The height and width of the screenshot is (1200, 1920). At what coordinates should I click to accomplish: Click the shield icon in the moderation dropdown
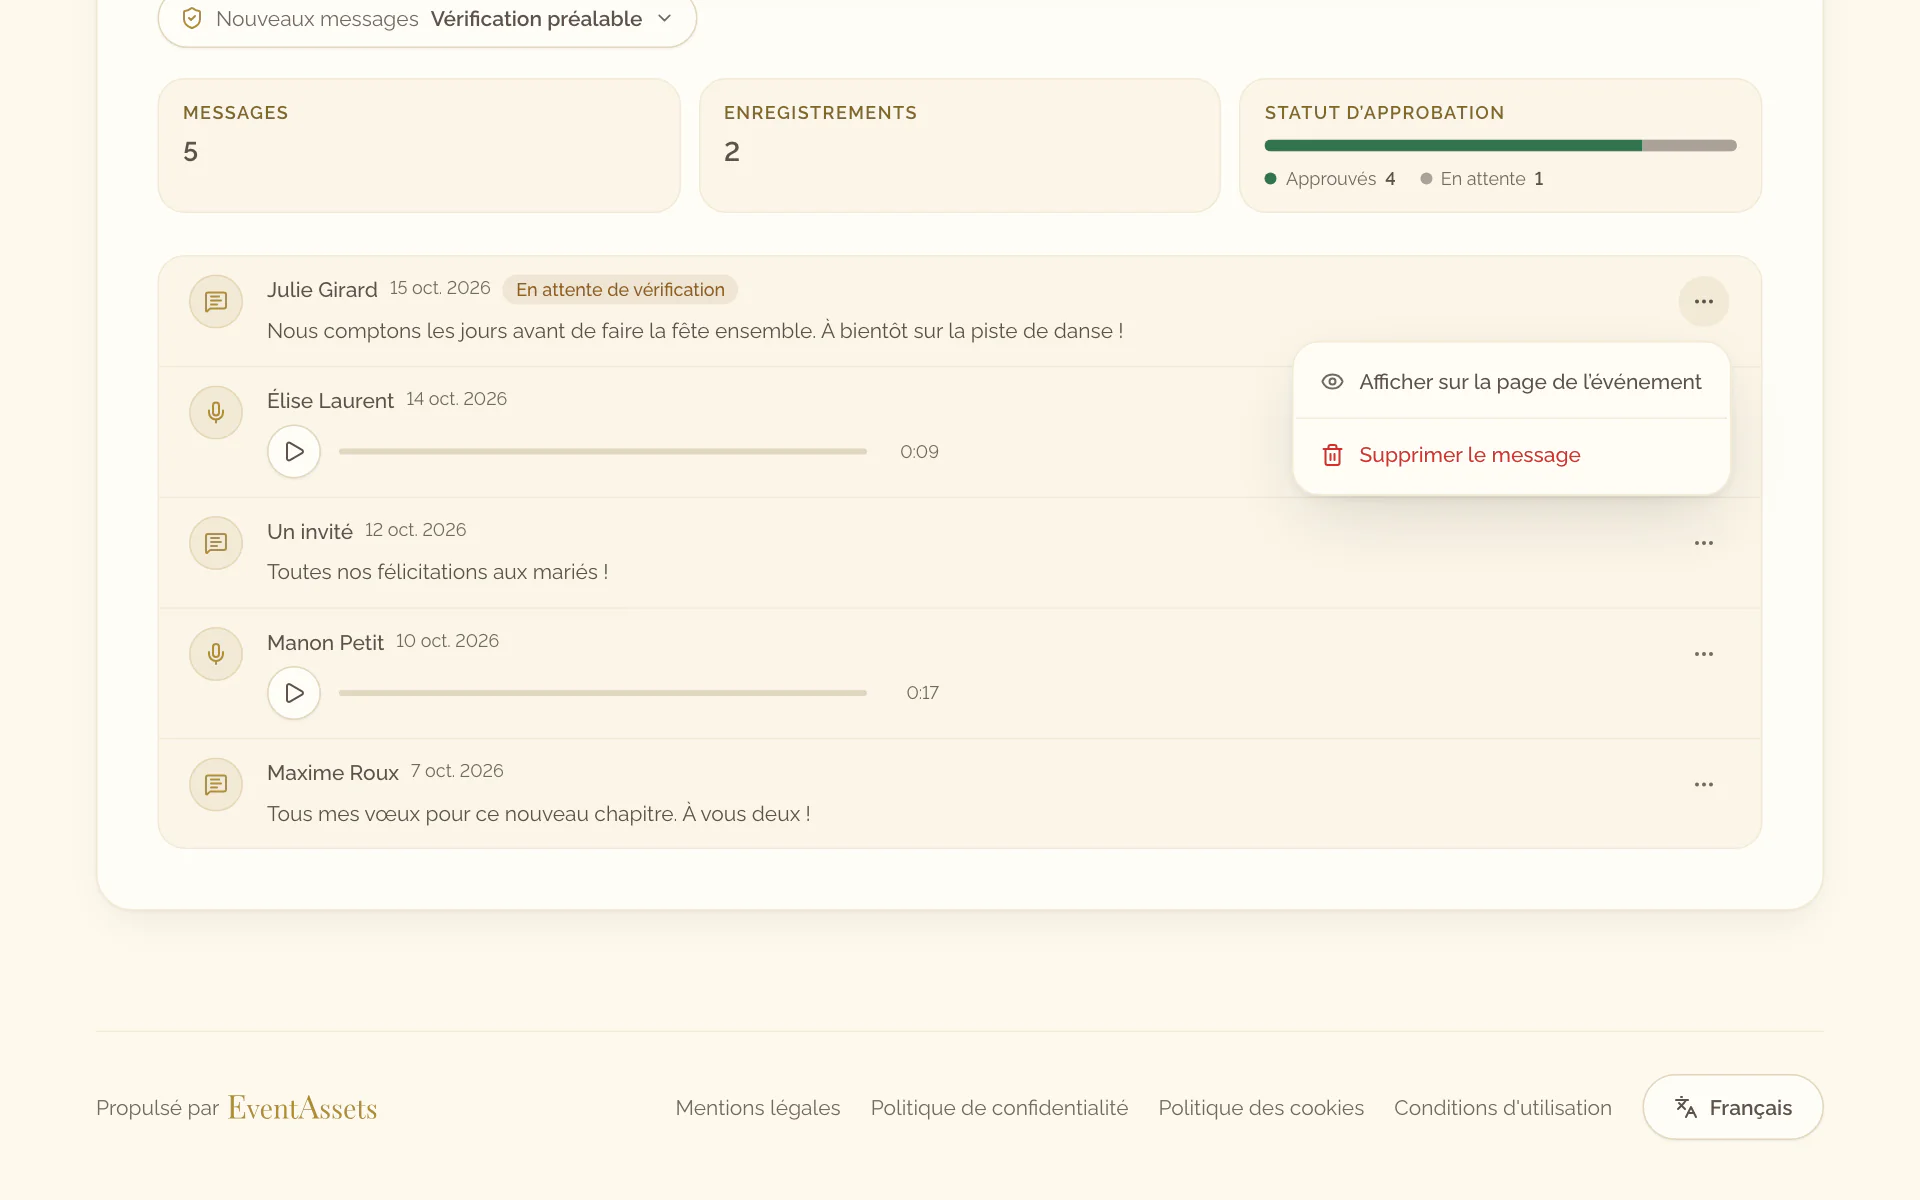192,19
